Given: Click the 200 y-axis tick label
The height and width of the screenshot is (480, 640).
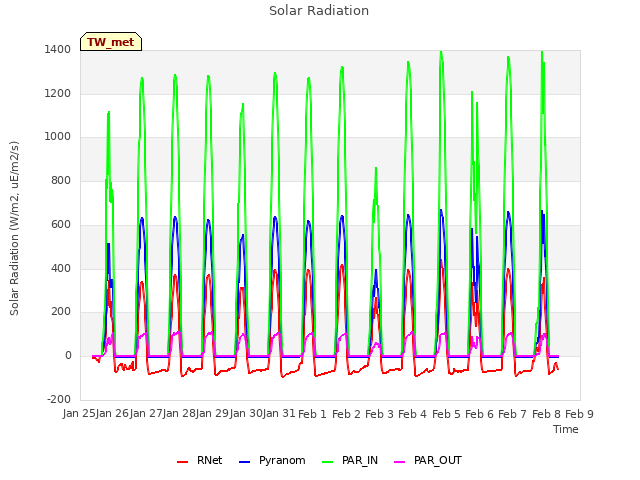Looking at the screenshot, I should pyautogui.click(x=61, y=312).
